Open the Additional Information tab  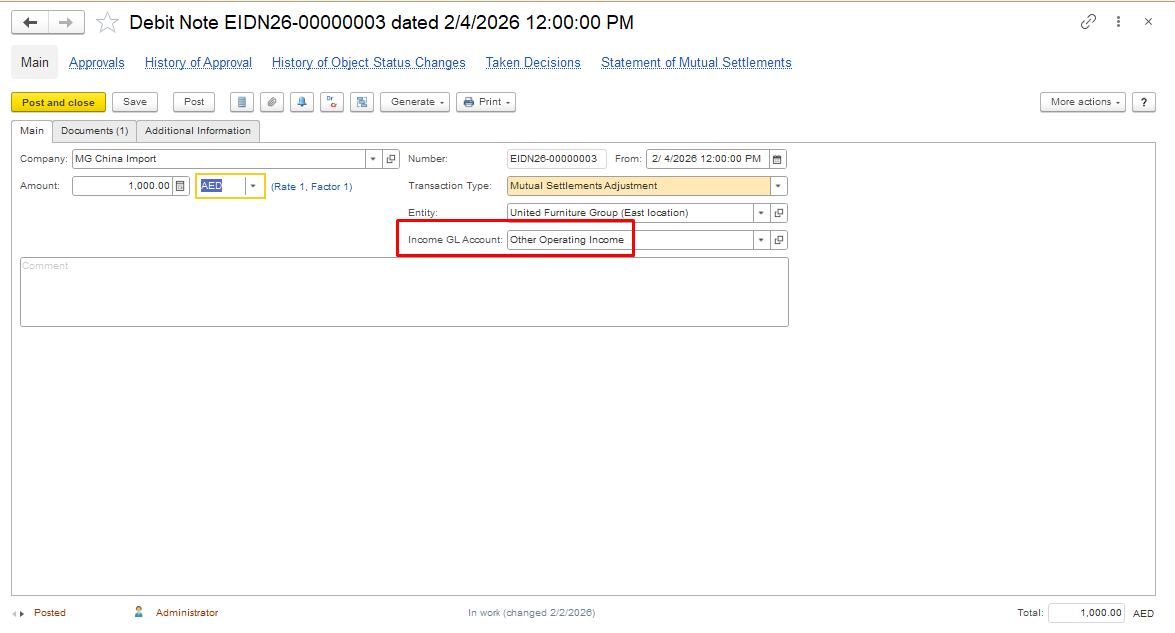coord(198,131)
